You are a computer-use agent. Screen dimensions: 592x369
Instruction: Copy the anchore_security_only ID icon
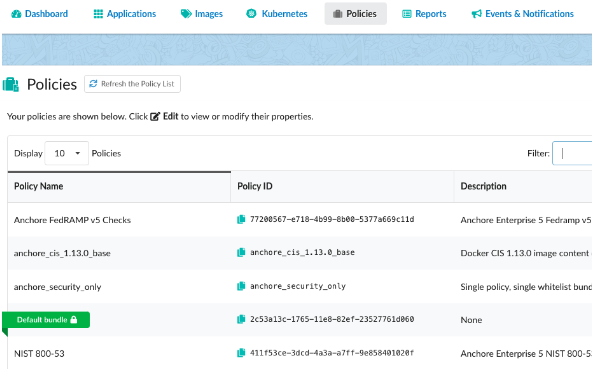(241, 286)
